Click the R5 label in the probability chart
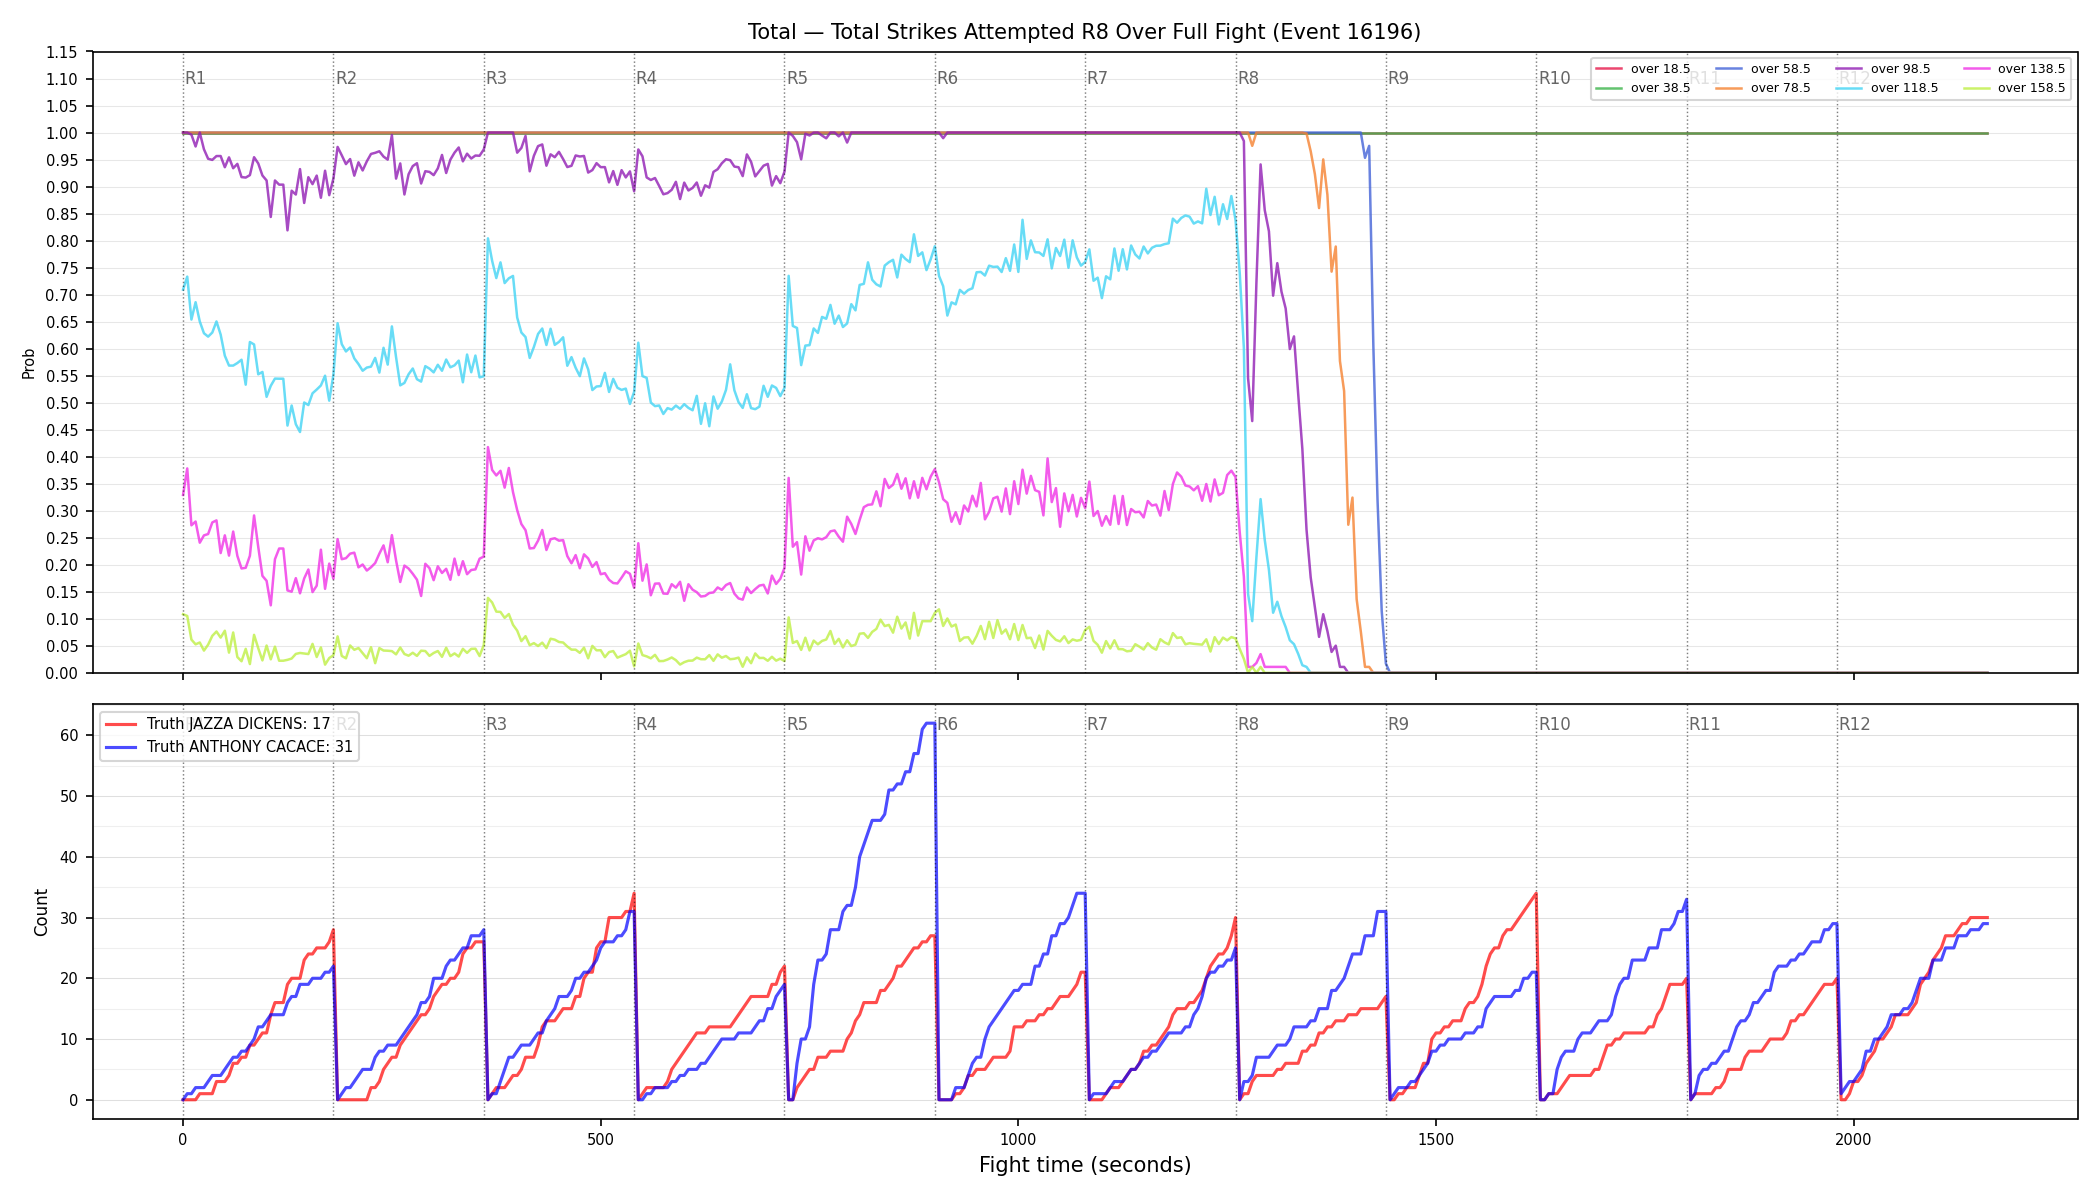Screen dimensions: 2100x1200 coord(797,78)
